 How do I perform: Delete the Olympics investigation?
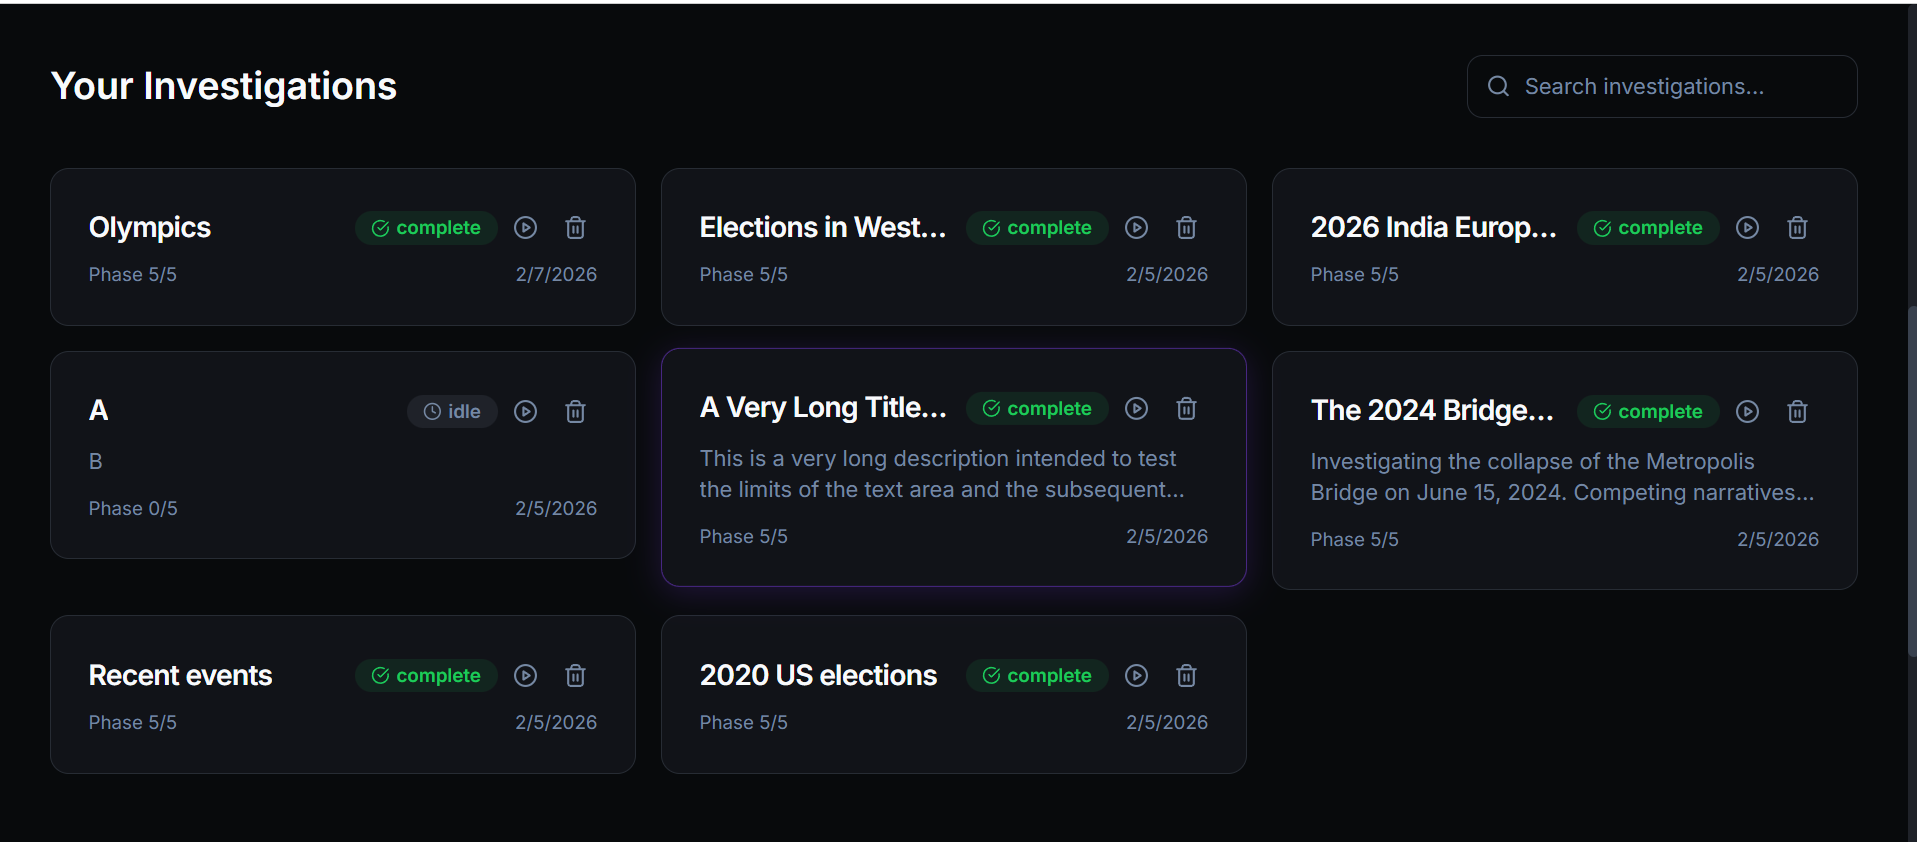[575, 228]
